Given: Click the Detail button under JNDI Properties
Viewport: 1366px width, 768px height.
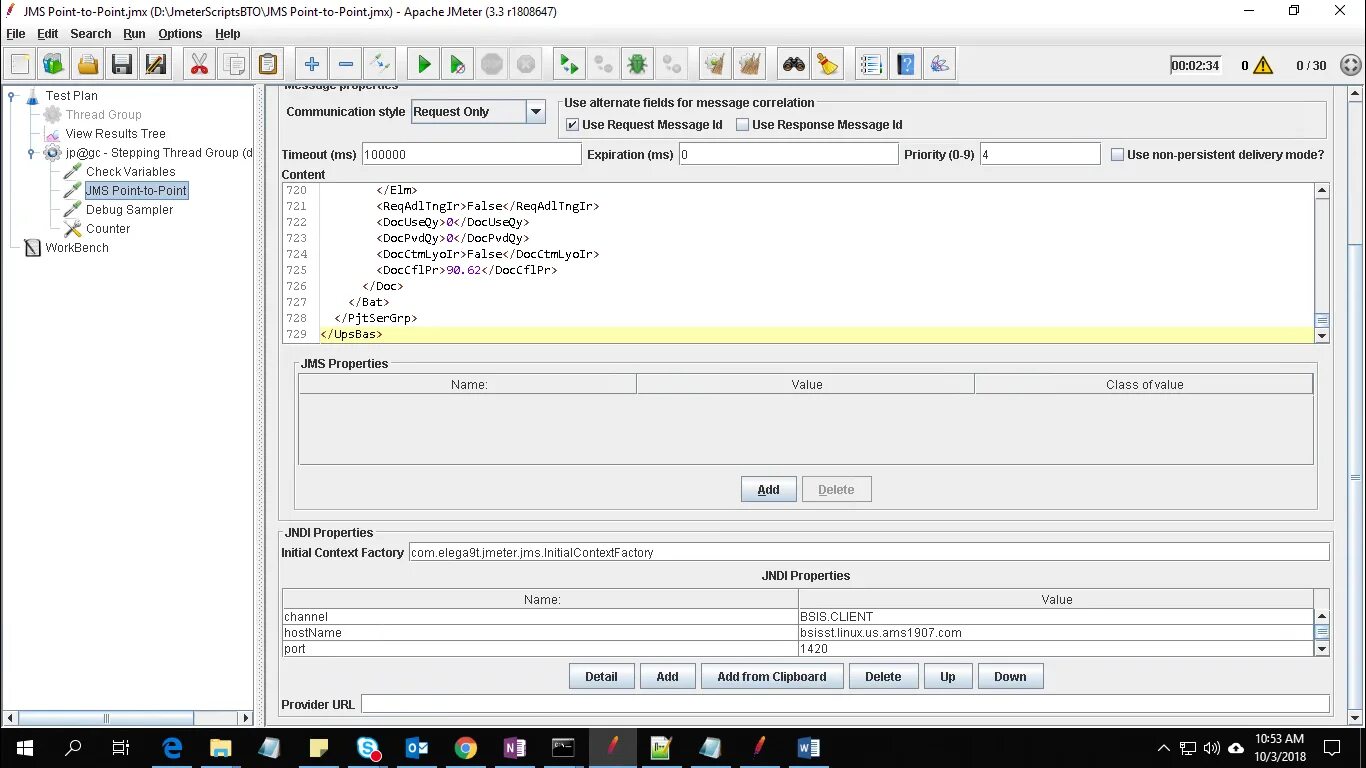Looking at the screenshot, I should pyautogui.click(x=601, y=677).
